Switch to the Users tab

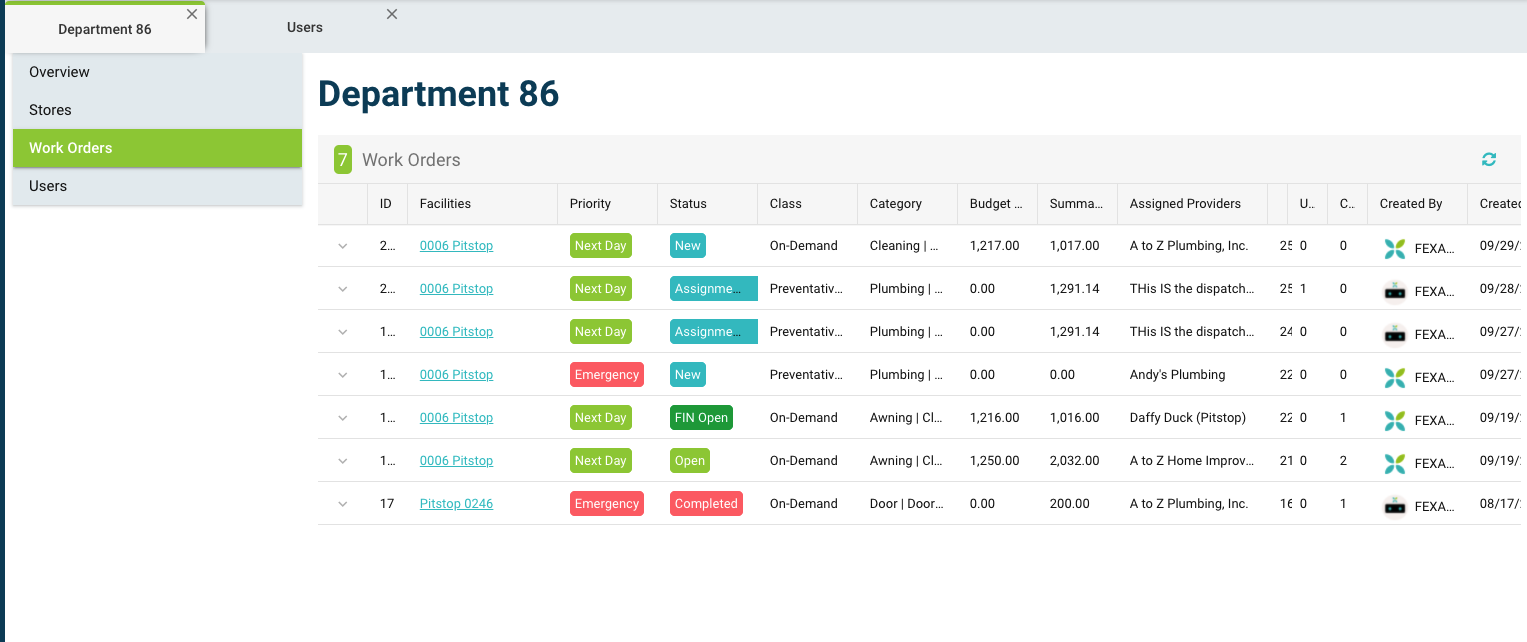[305, 28]
